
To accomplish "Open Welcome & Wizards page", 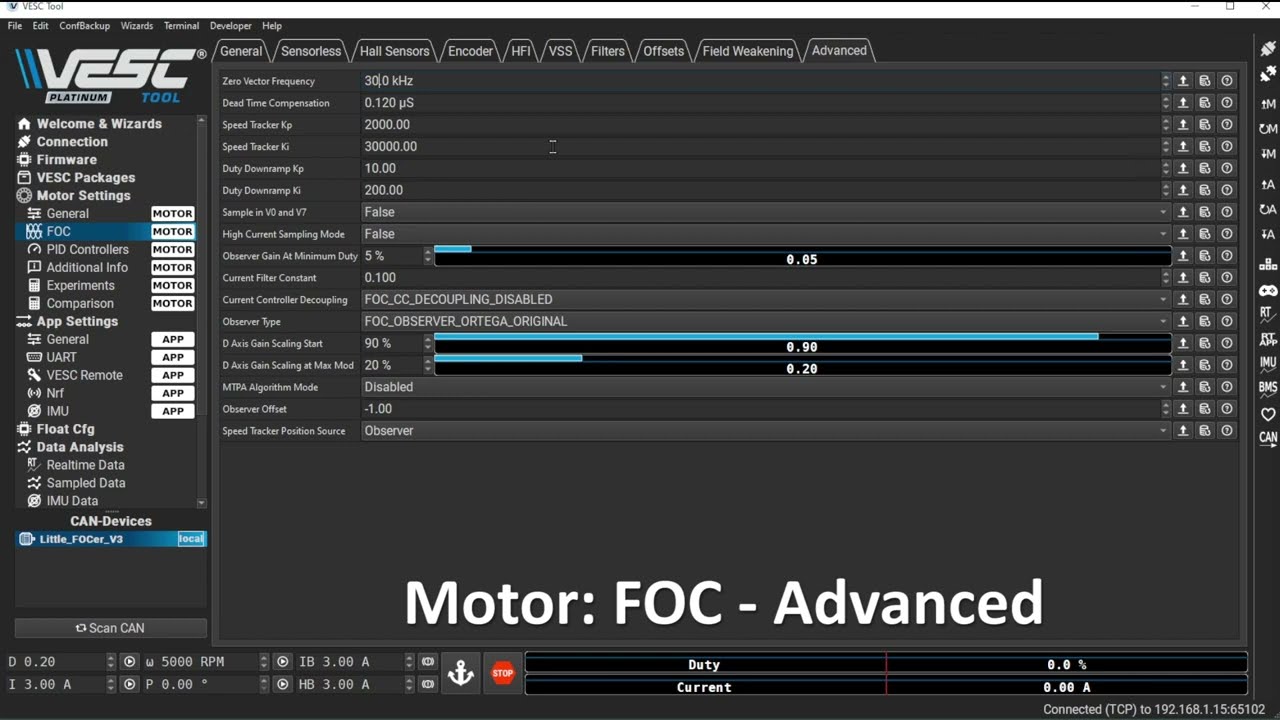I will pyautogui.click(x=99, y=124).
